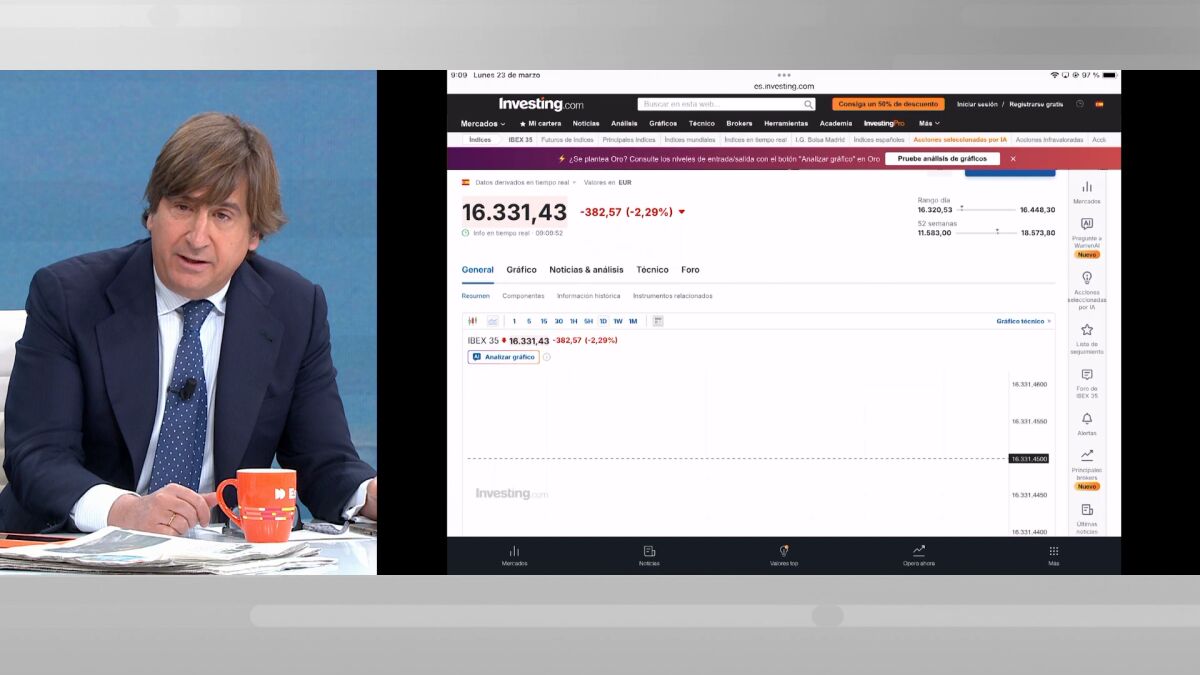The image size is (1200, 675).
Task: Open Opere ahora in bottom bar
Action: [x=918, y=552]
